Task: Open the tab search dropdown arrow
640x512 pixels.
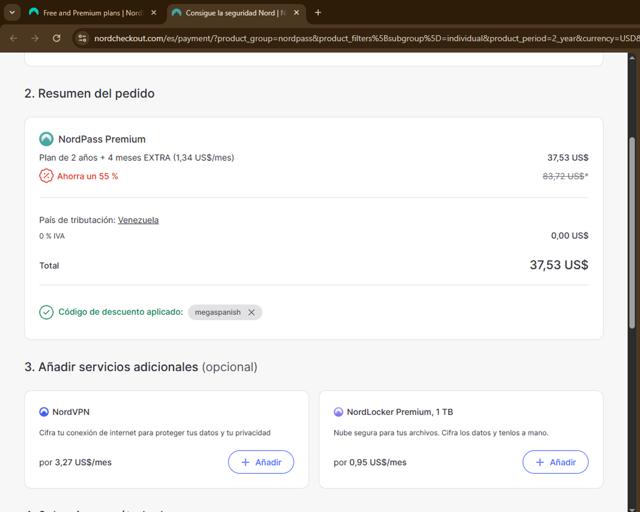Action: coord(12,12)
